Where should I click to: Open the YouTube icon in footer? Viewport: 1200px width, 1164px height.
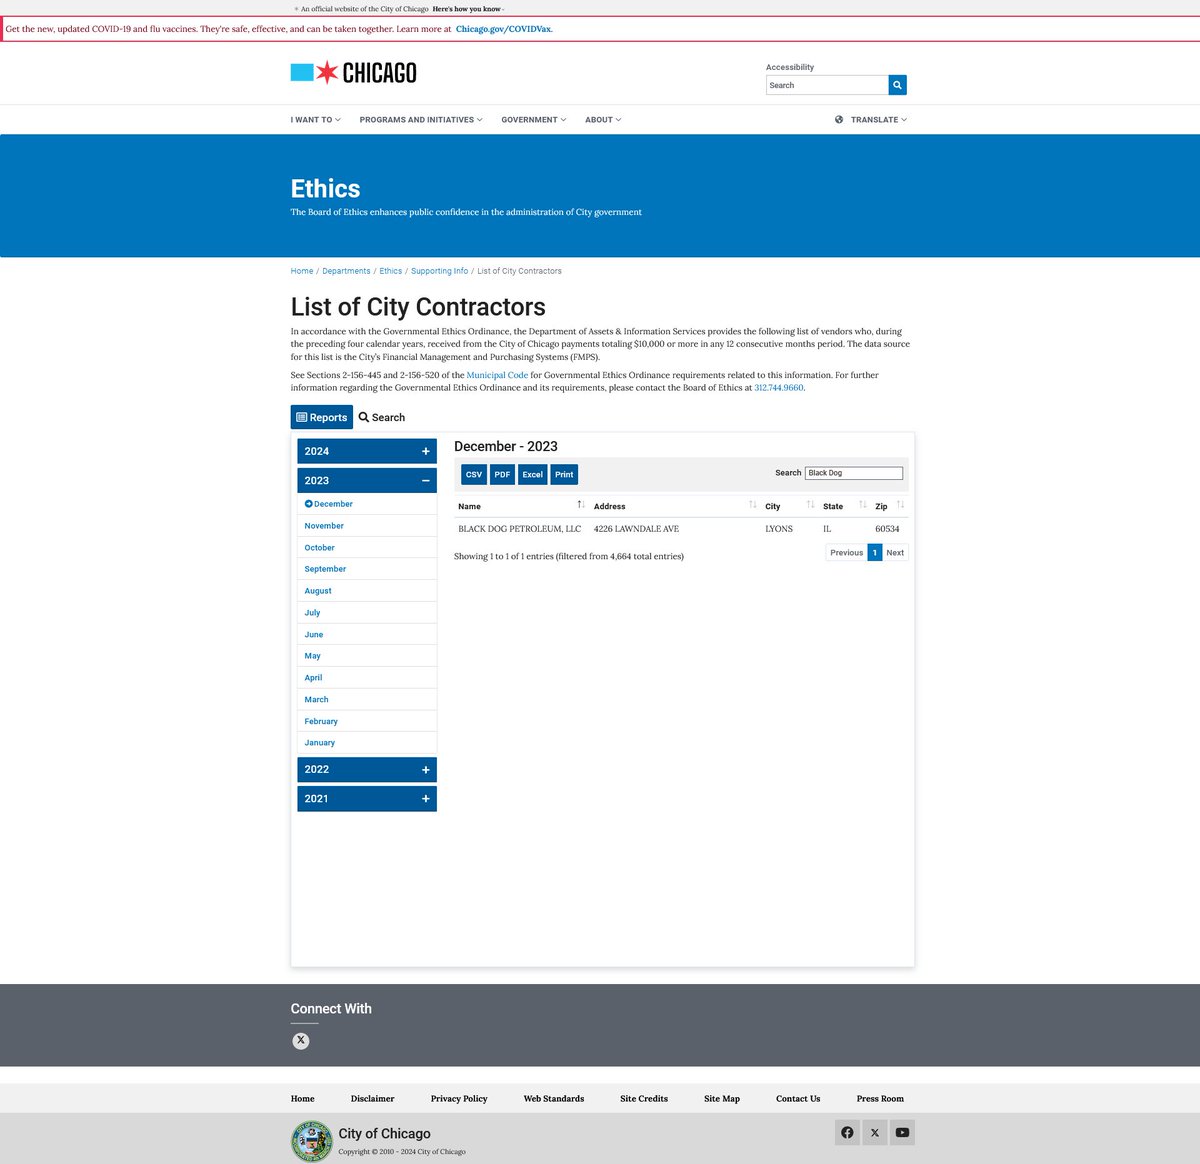902,1132
